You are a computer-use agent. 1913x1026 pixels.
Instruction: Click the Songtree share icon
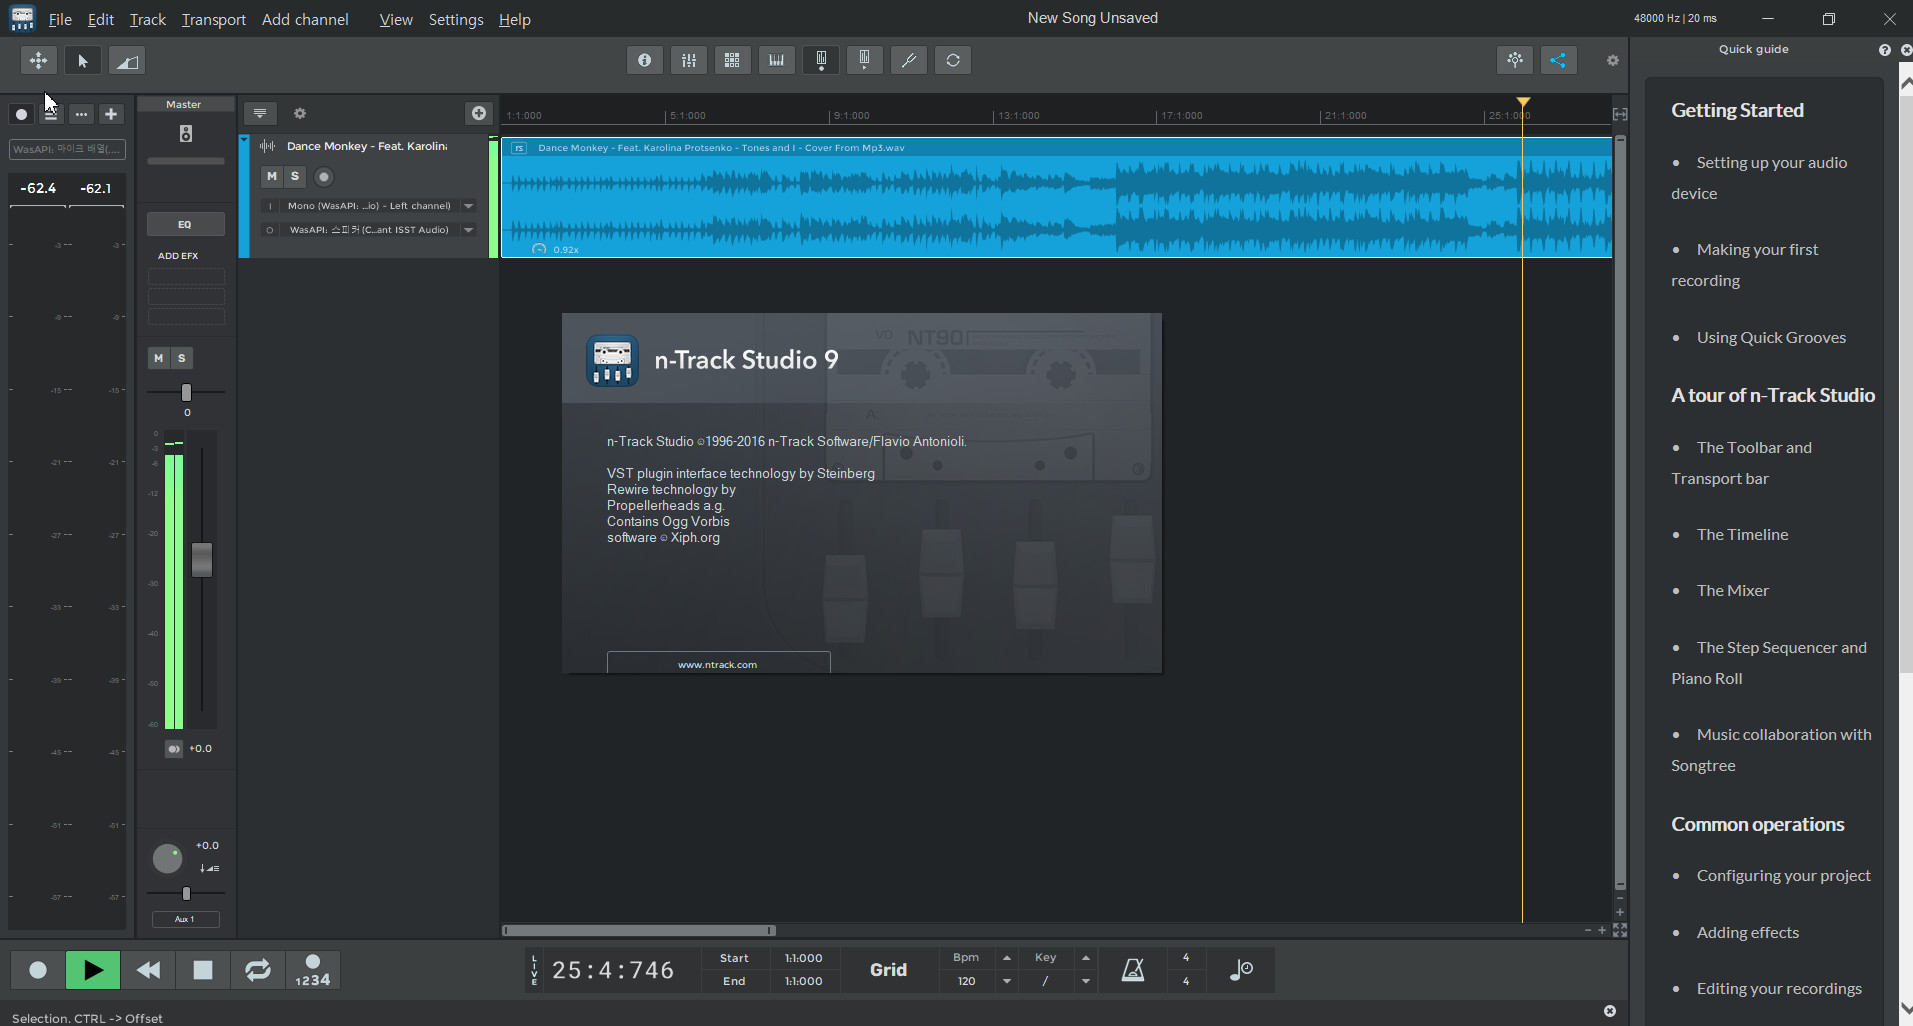click(x=1558, y=60)
